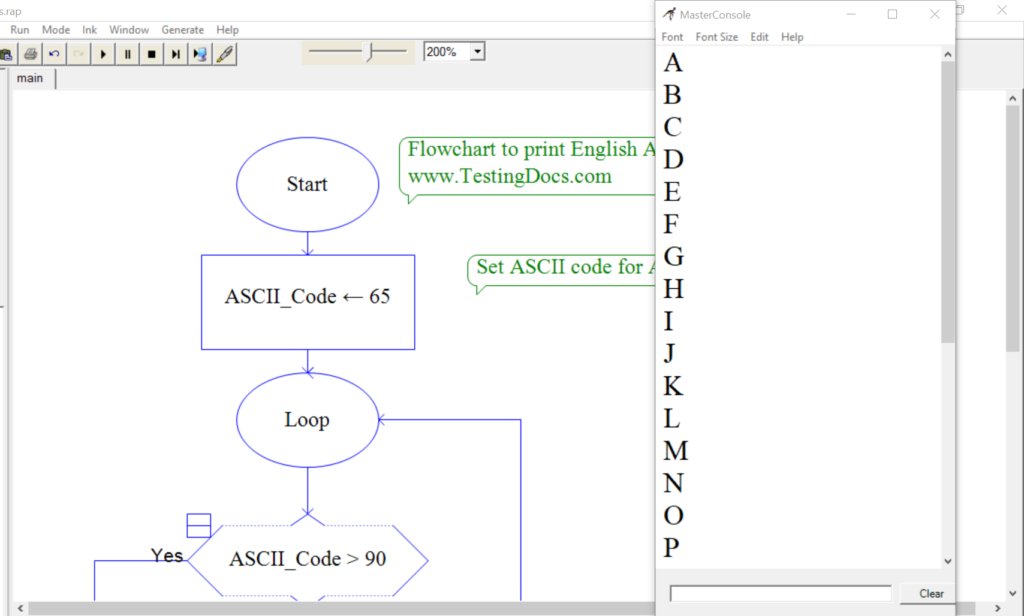Open the Generate menu
The height and width of the screenshot is (616, 1024).
[x=182, y=29]
